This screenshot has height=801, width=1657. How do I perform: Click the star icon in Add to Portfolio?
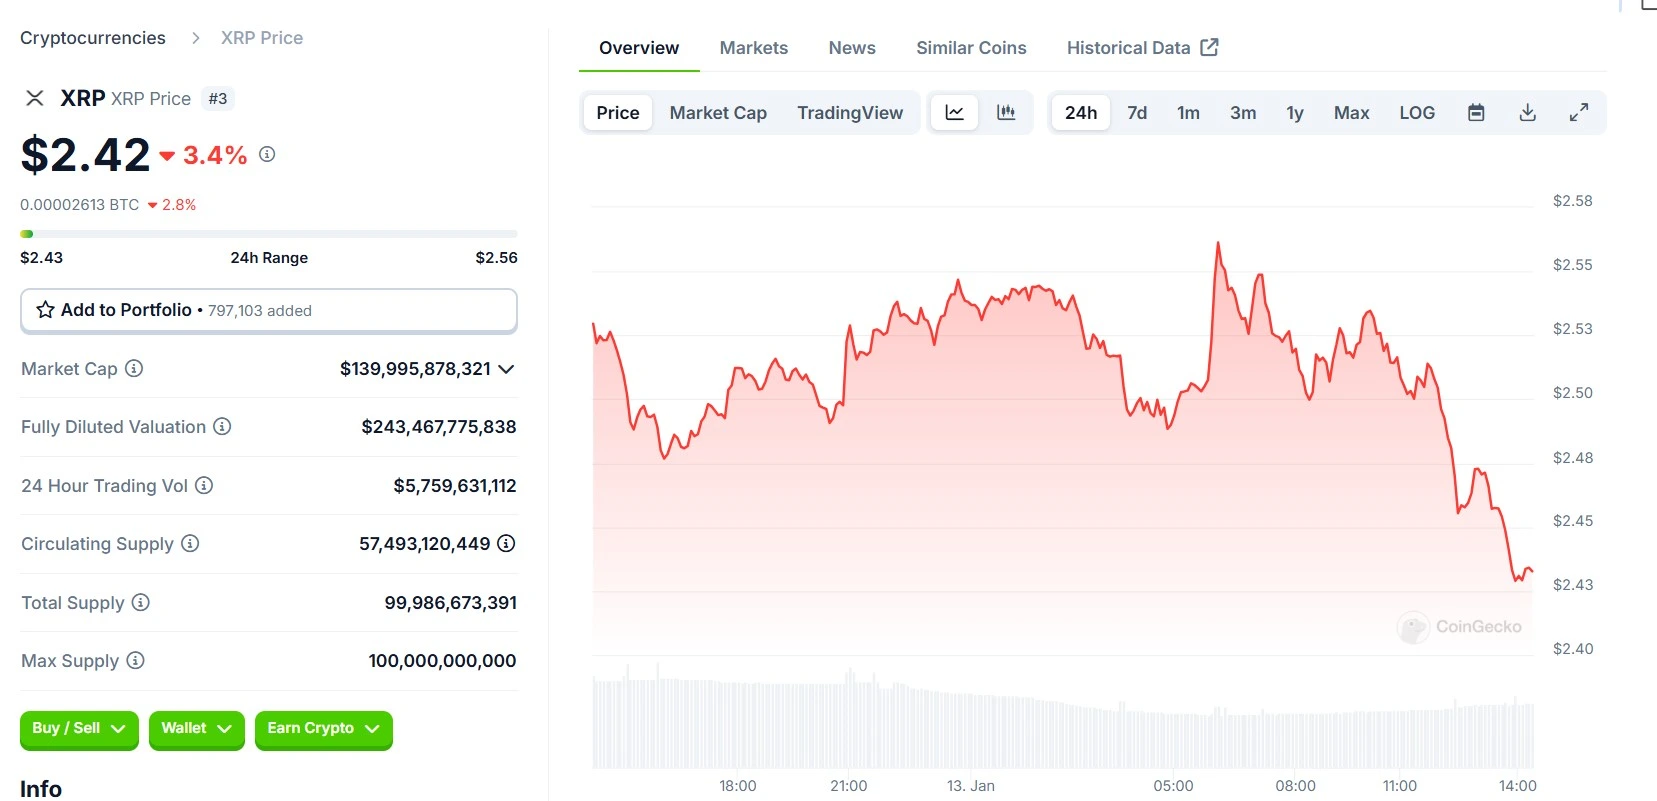pos(45,310)
